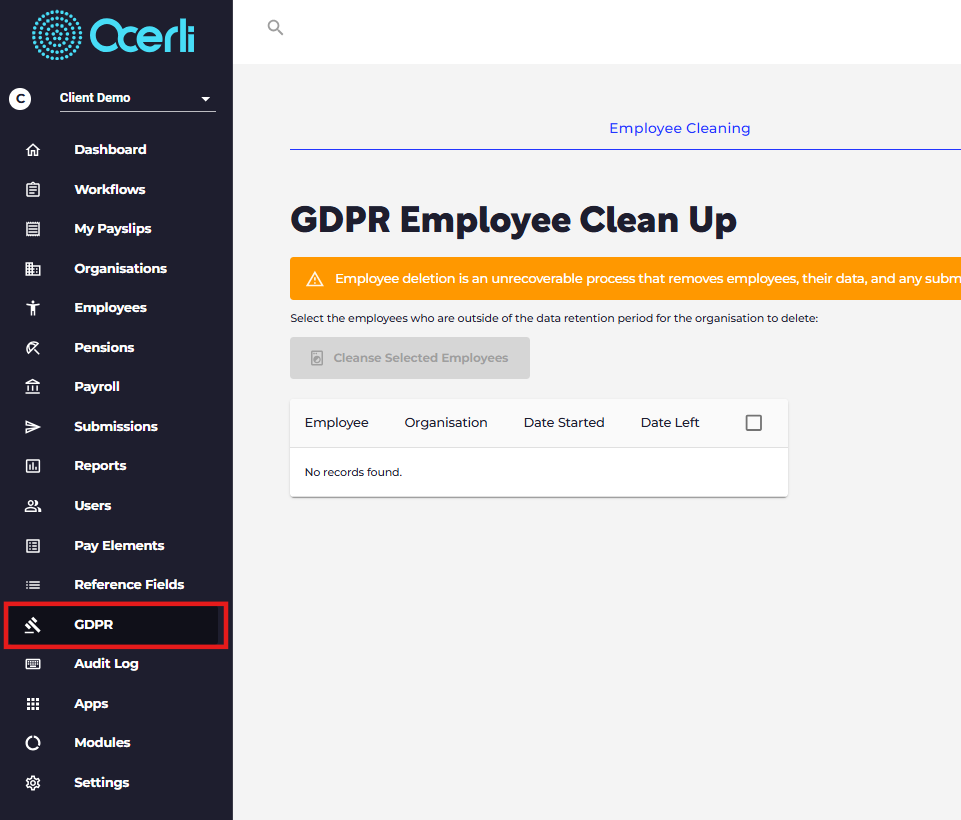
Task: Click the Audit Log keyboard icon
Action: [33, 664]
